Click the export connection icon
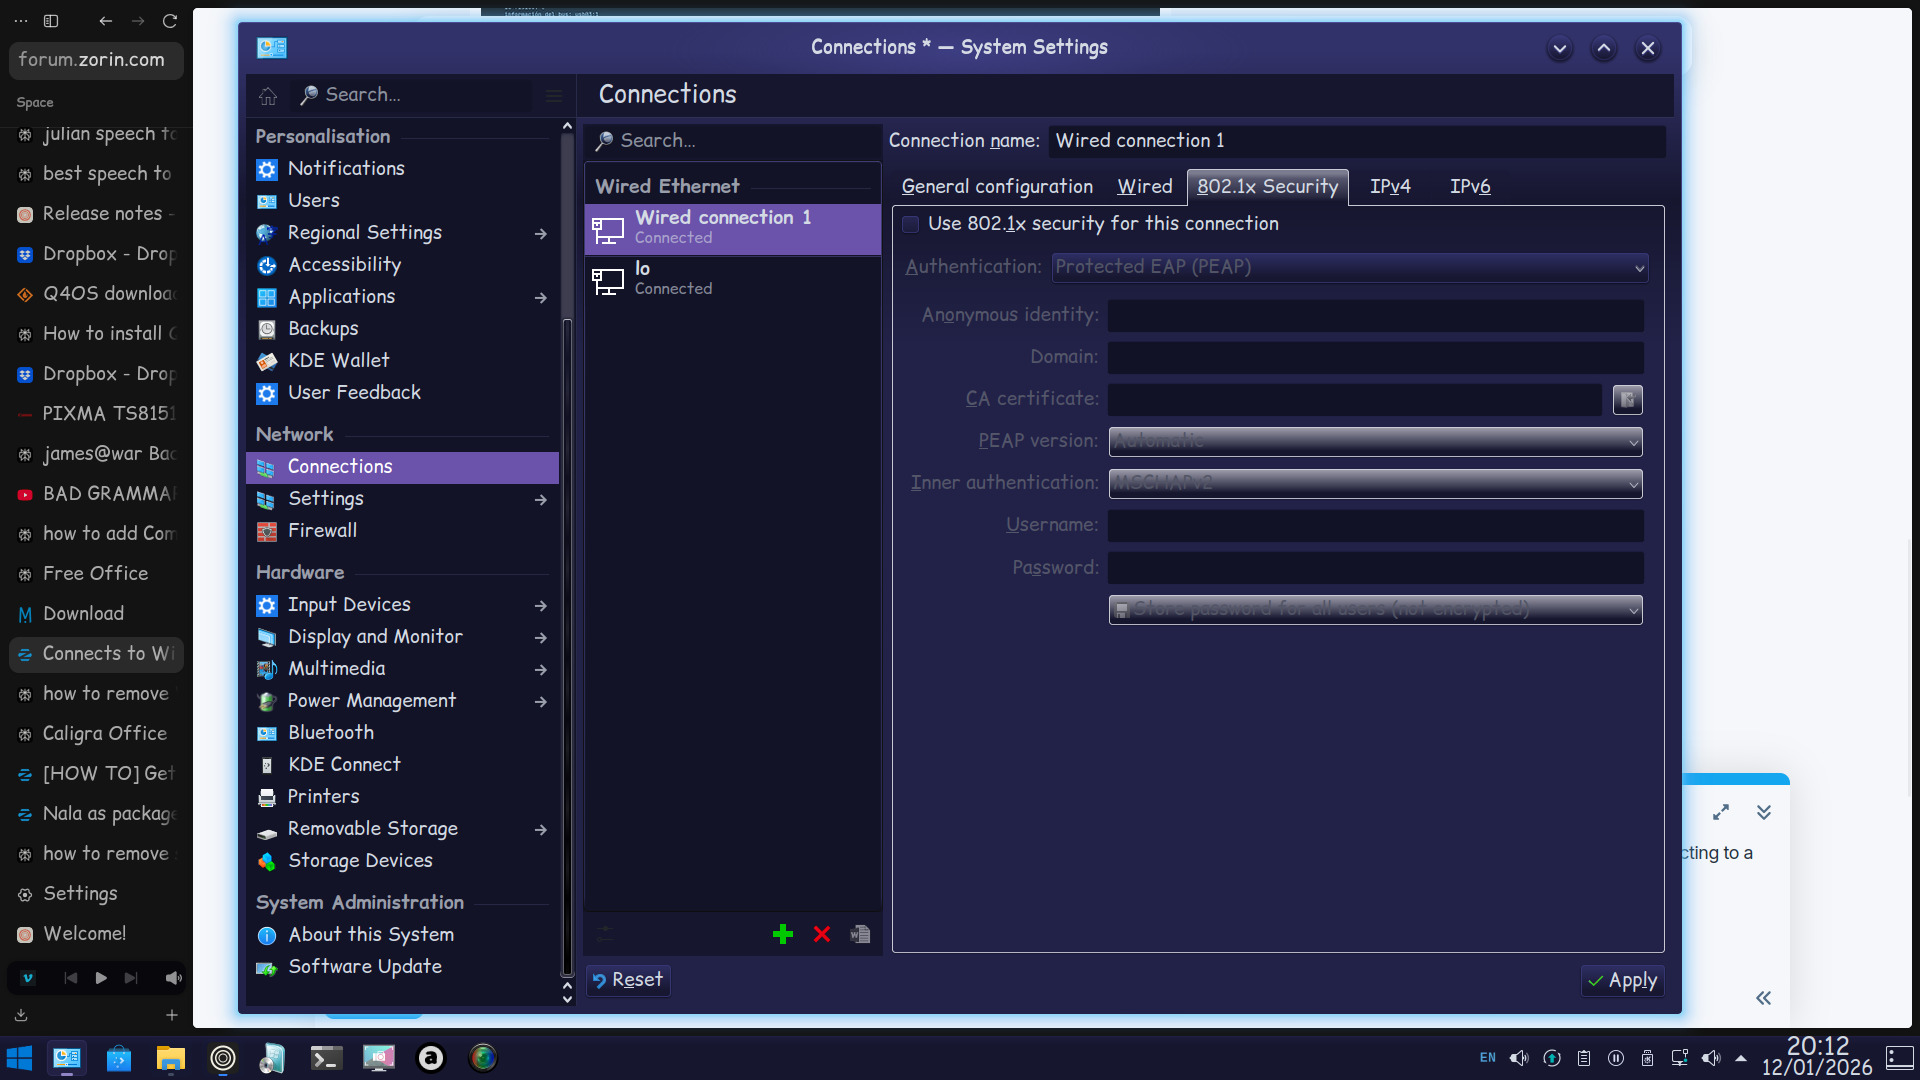 click(x=860, y=934)
